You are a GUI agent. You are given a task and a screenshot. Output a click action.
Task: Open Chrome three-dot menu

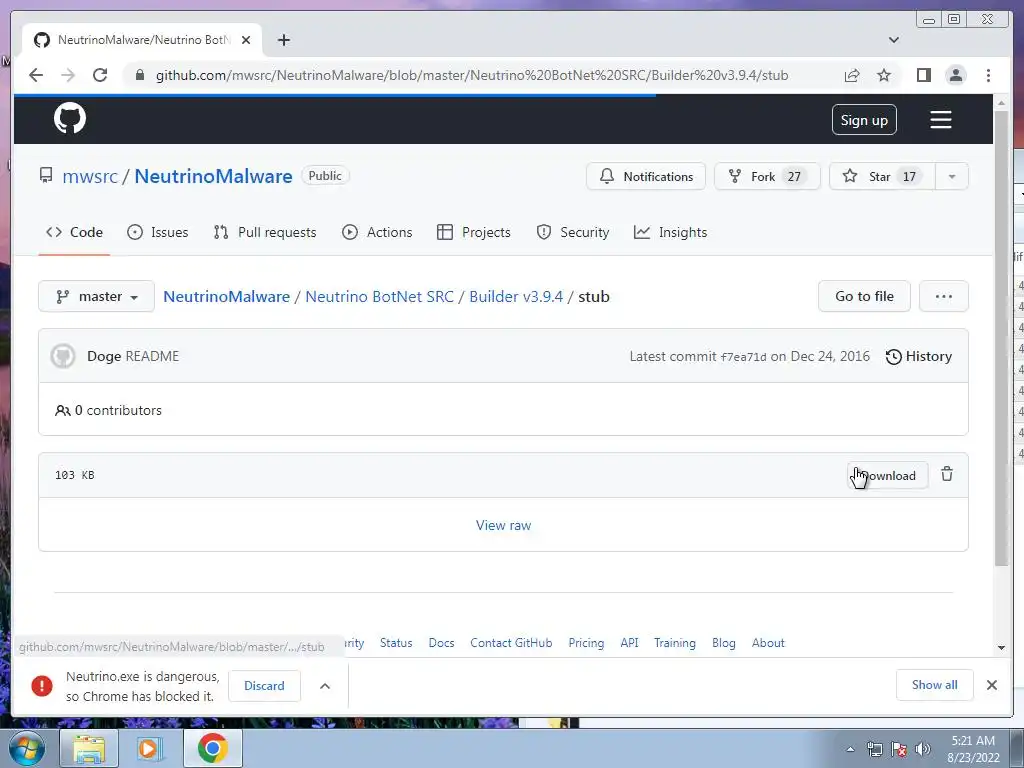click(988, 75)
